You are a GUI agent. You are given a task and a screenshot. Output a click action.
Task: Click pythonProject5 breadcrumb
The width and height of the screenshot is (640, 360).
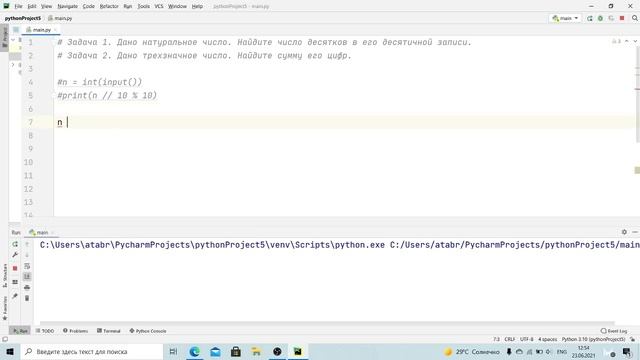pos(23,18)
